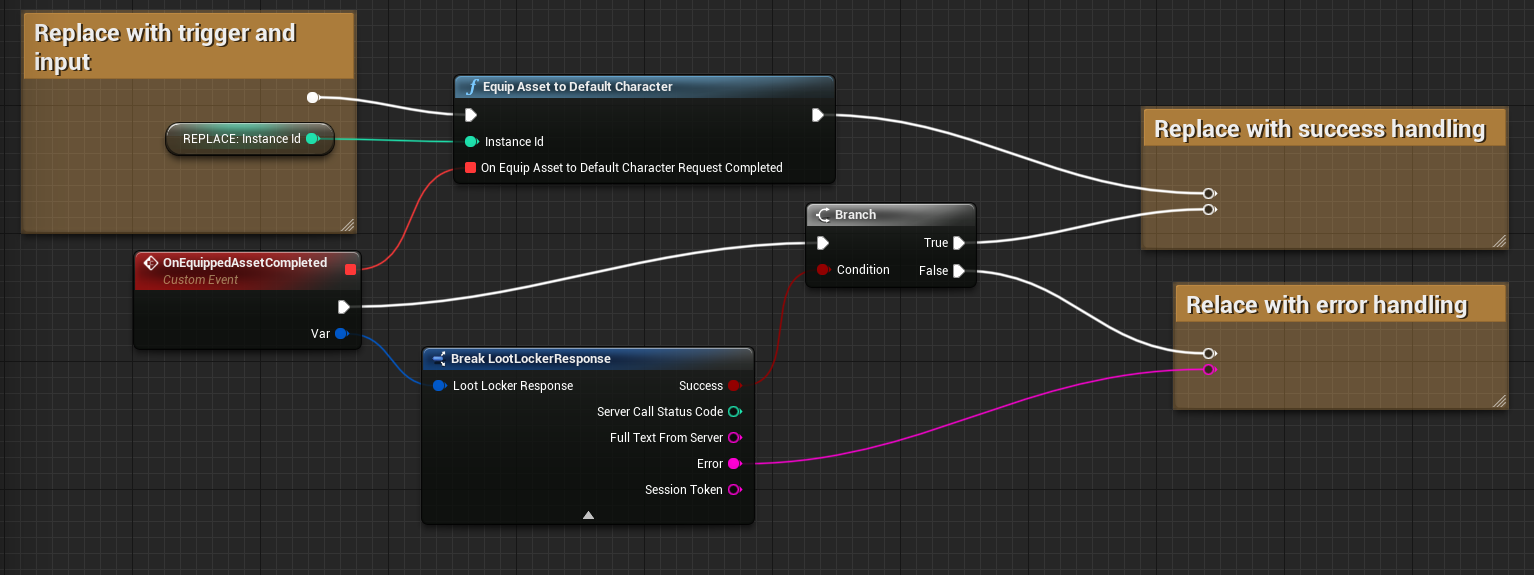The width and height of the screenshot is (1534, 575).
Task: Click the Branch node's True output pin
Action: pos(958,243)
